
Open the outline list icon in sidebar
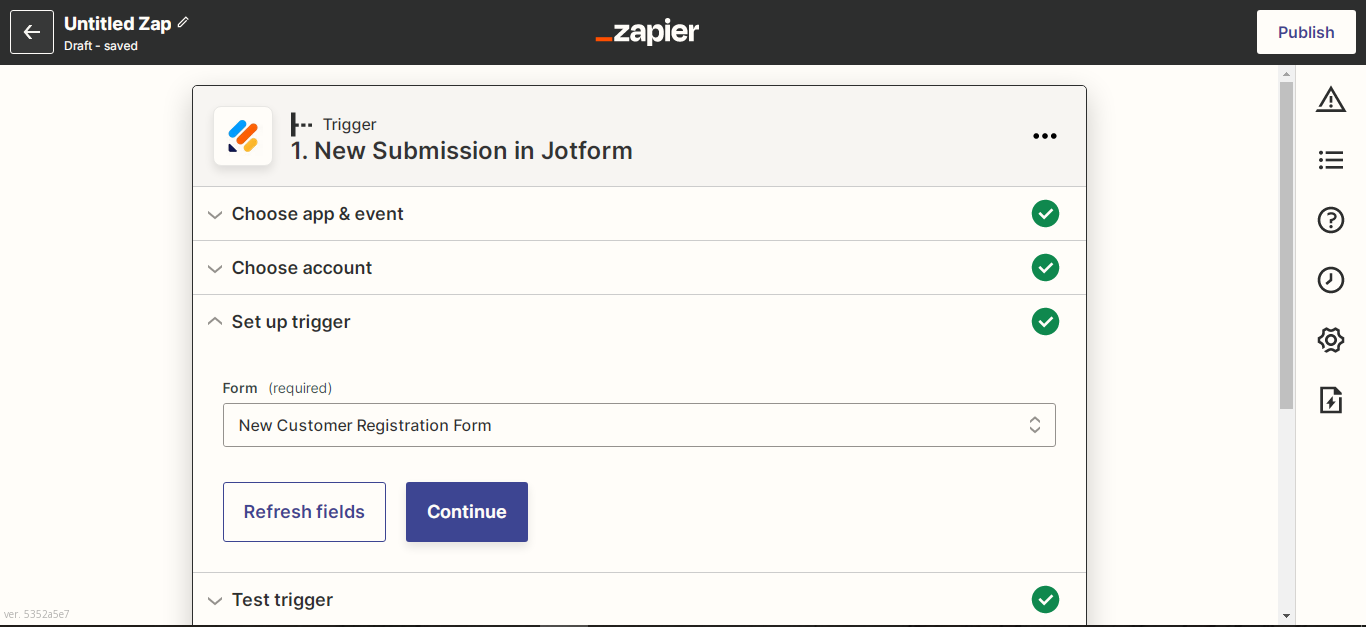(x=1331, y=159)
